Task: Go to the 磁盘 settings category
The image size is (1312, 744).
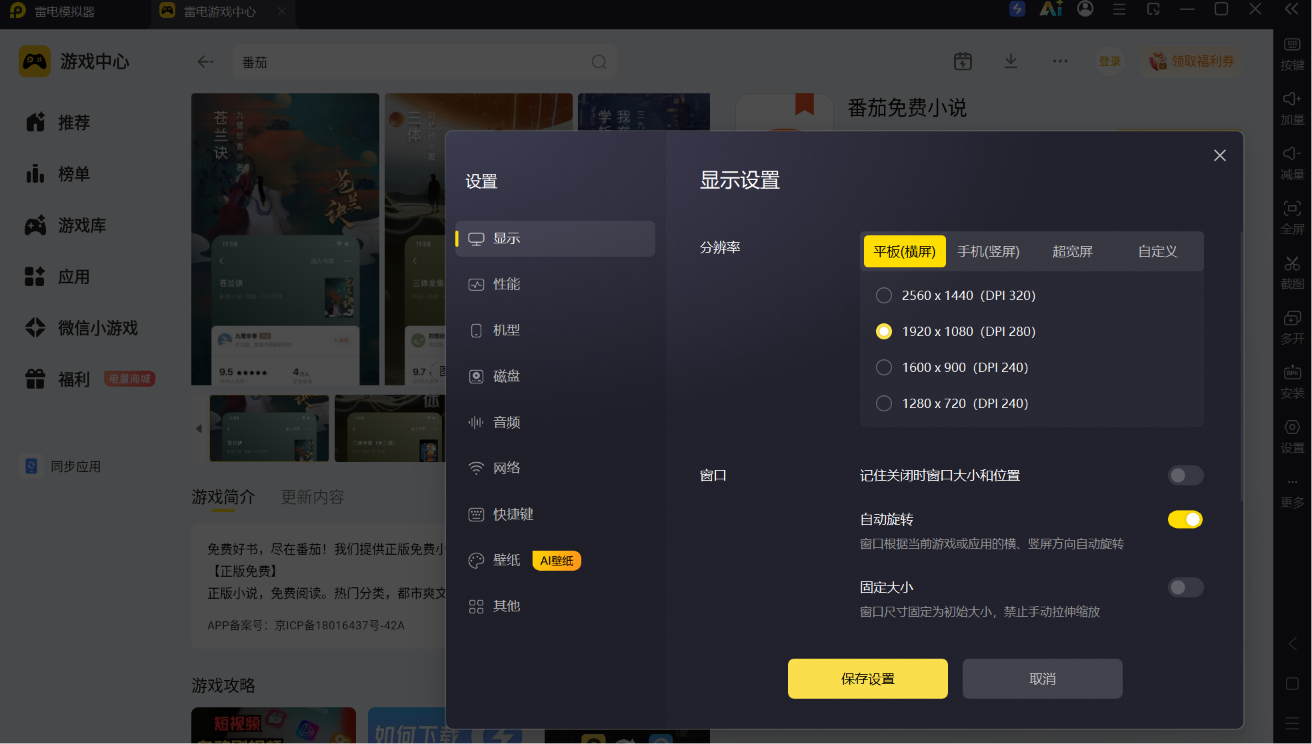Action: pos(555,376)
